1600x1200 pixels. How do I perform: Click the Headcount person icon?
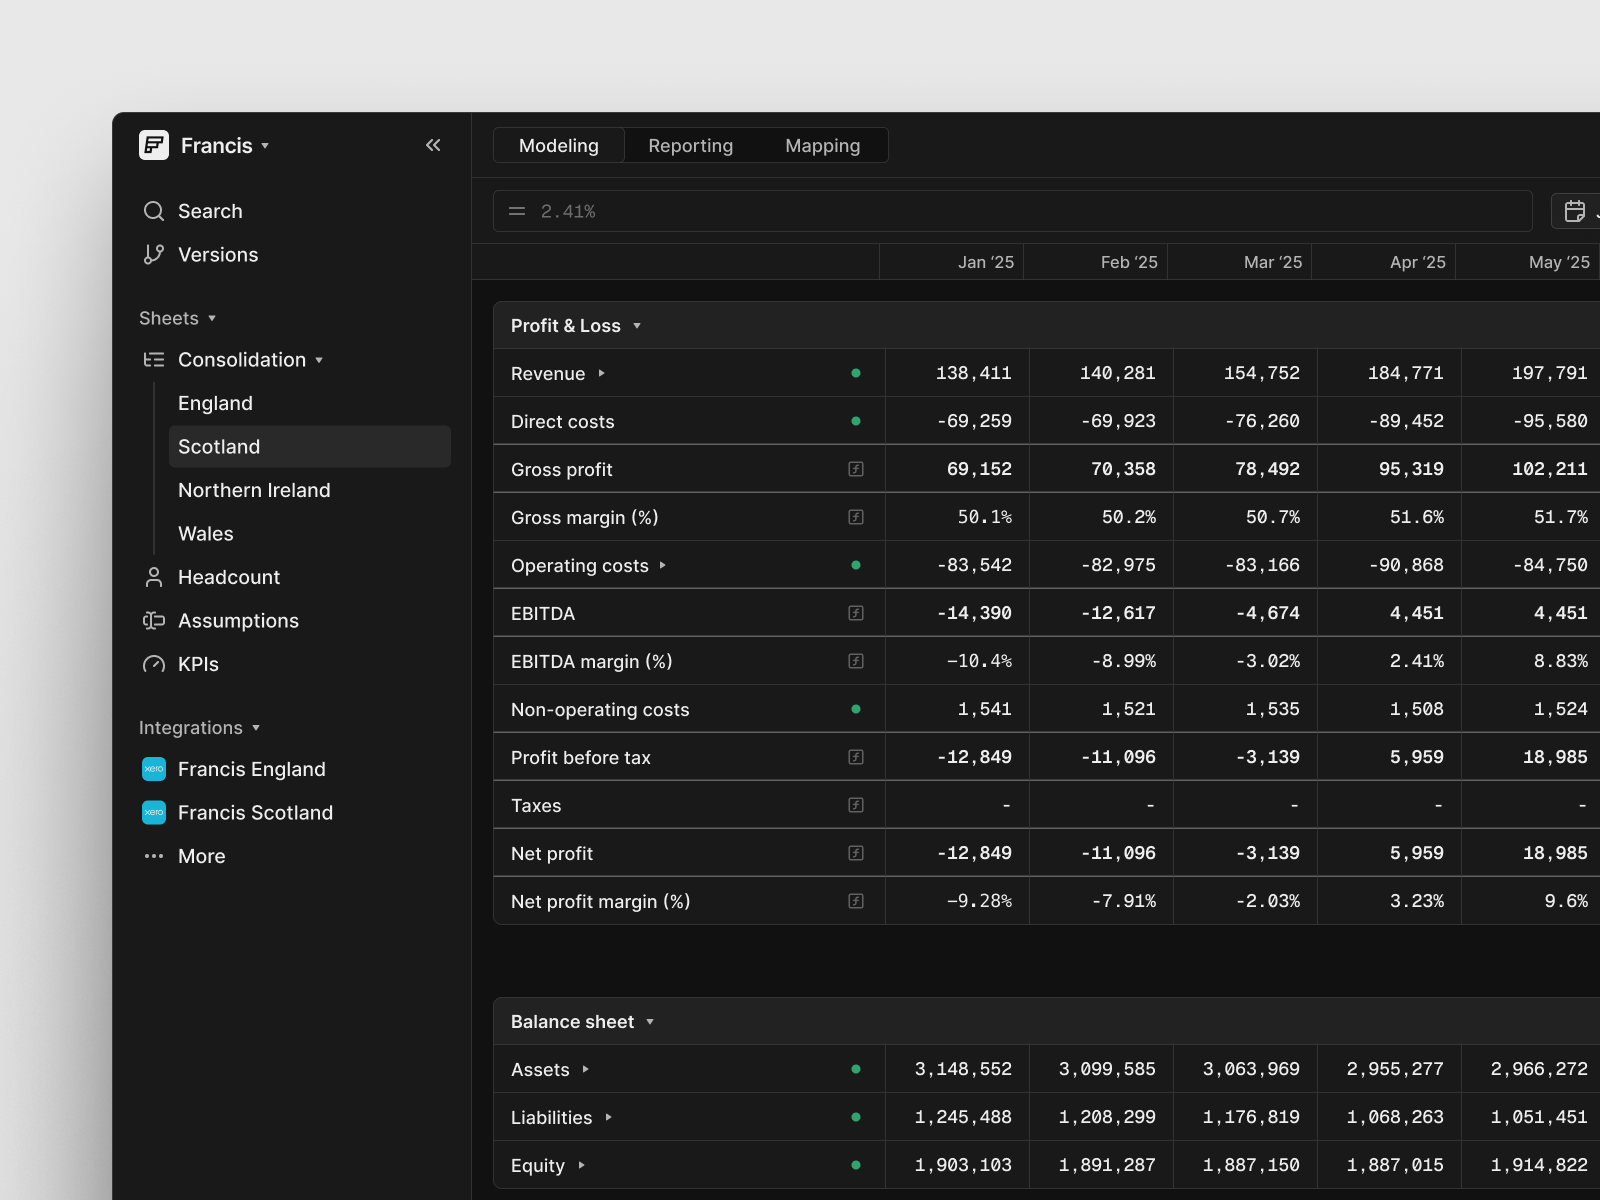[x=154, y=577]
